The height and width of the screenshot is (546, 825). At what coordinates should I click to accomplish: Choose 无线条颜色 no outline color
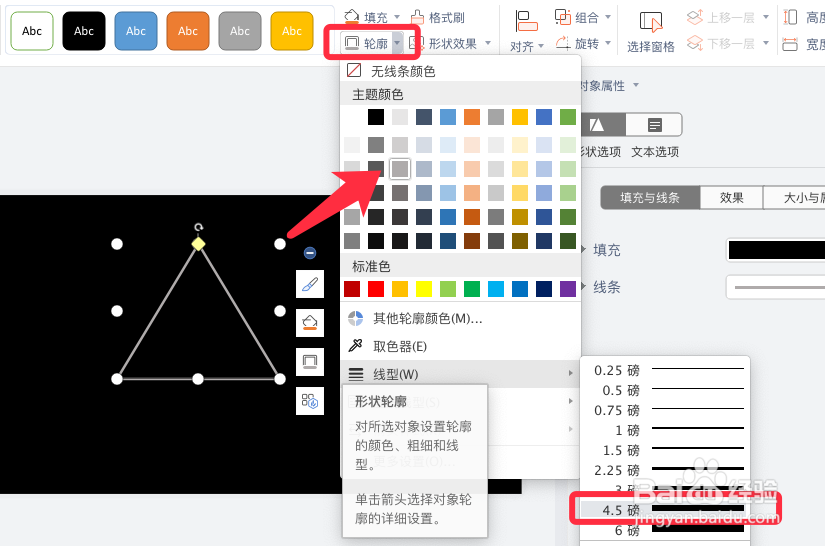click(x=460, y=70)
